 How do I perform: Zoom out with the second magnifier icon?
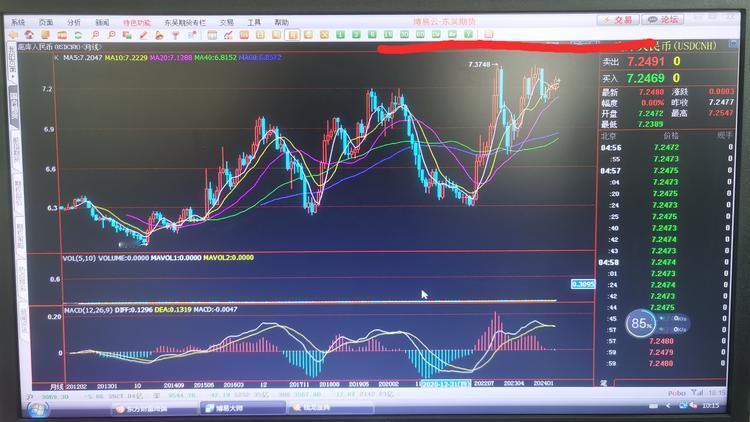[111, 35]
